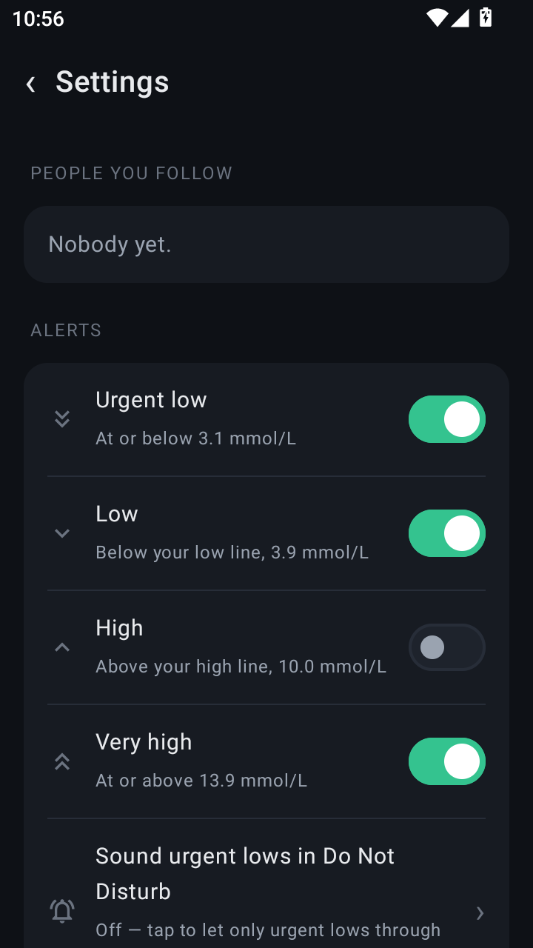Tap Sound urgent lows in Do Not Disturb
The width and height of the screenshot is (533, 948).
(245, 874)
